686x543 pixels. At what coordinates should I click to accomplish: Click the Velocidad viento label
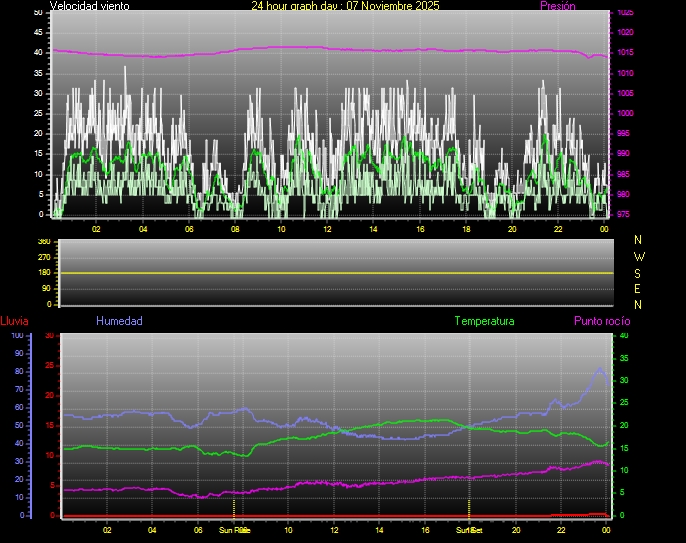[x=90, y=6]
